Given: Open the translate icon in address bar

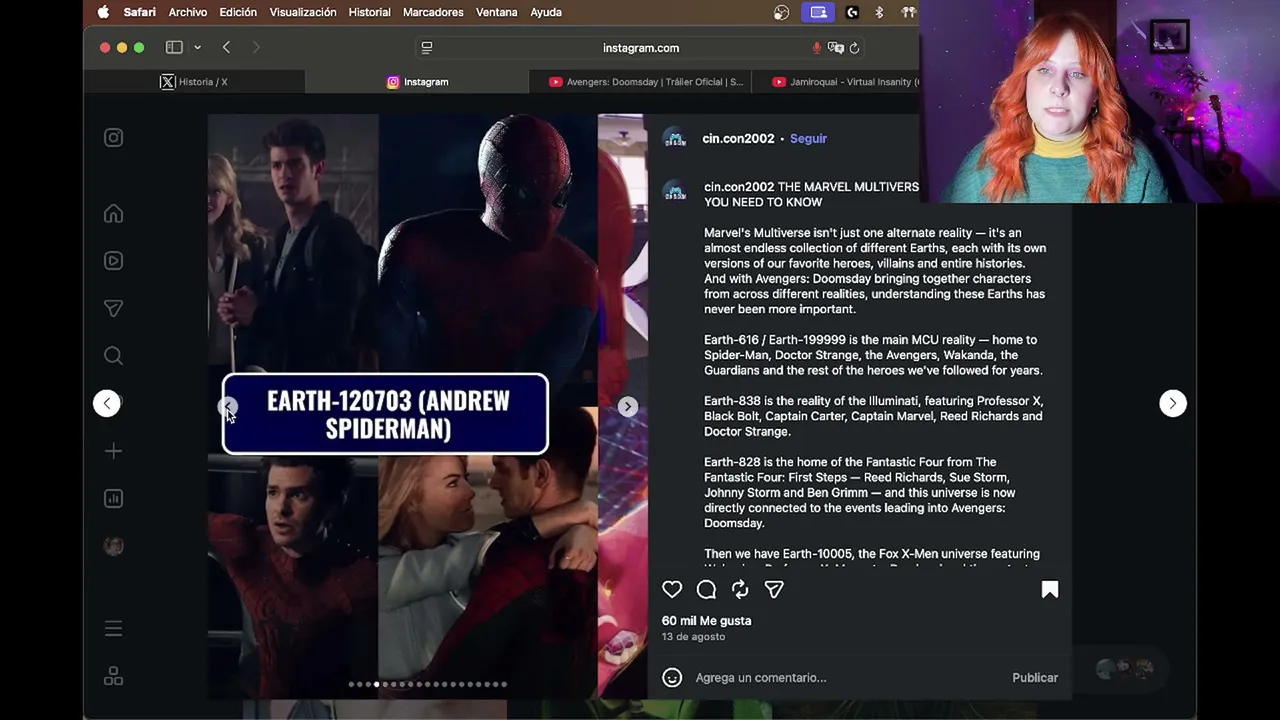Looking at the screenshot, I should click(836, 48).
